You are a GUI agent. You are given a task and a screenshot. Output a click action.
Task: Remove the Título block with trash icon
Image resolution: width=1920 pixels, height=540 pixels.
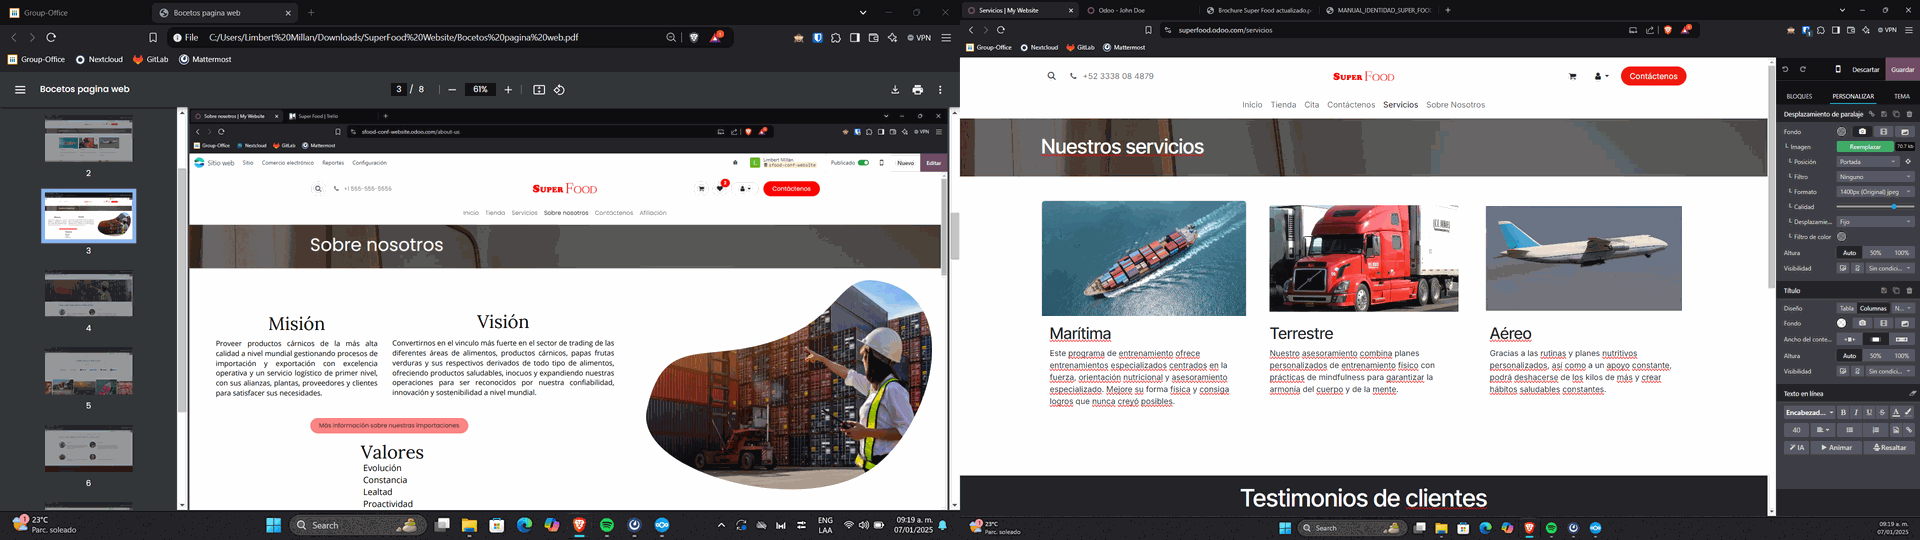point(1909,291)
